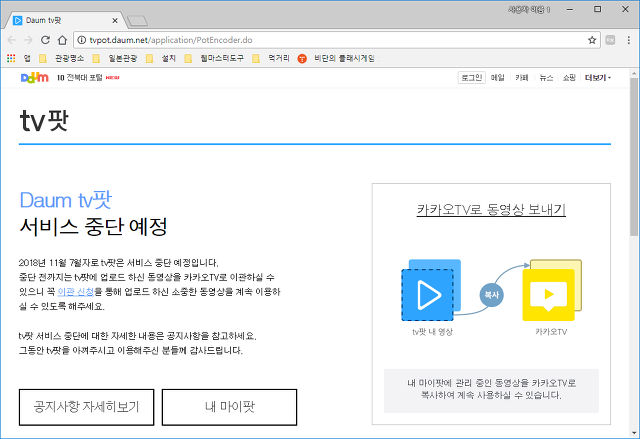Open the 사용자 이름 1 profile menu

coord(529,9)
